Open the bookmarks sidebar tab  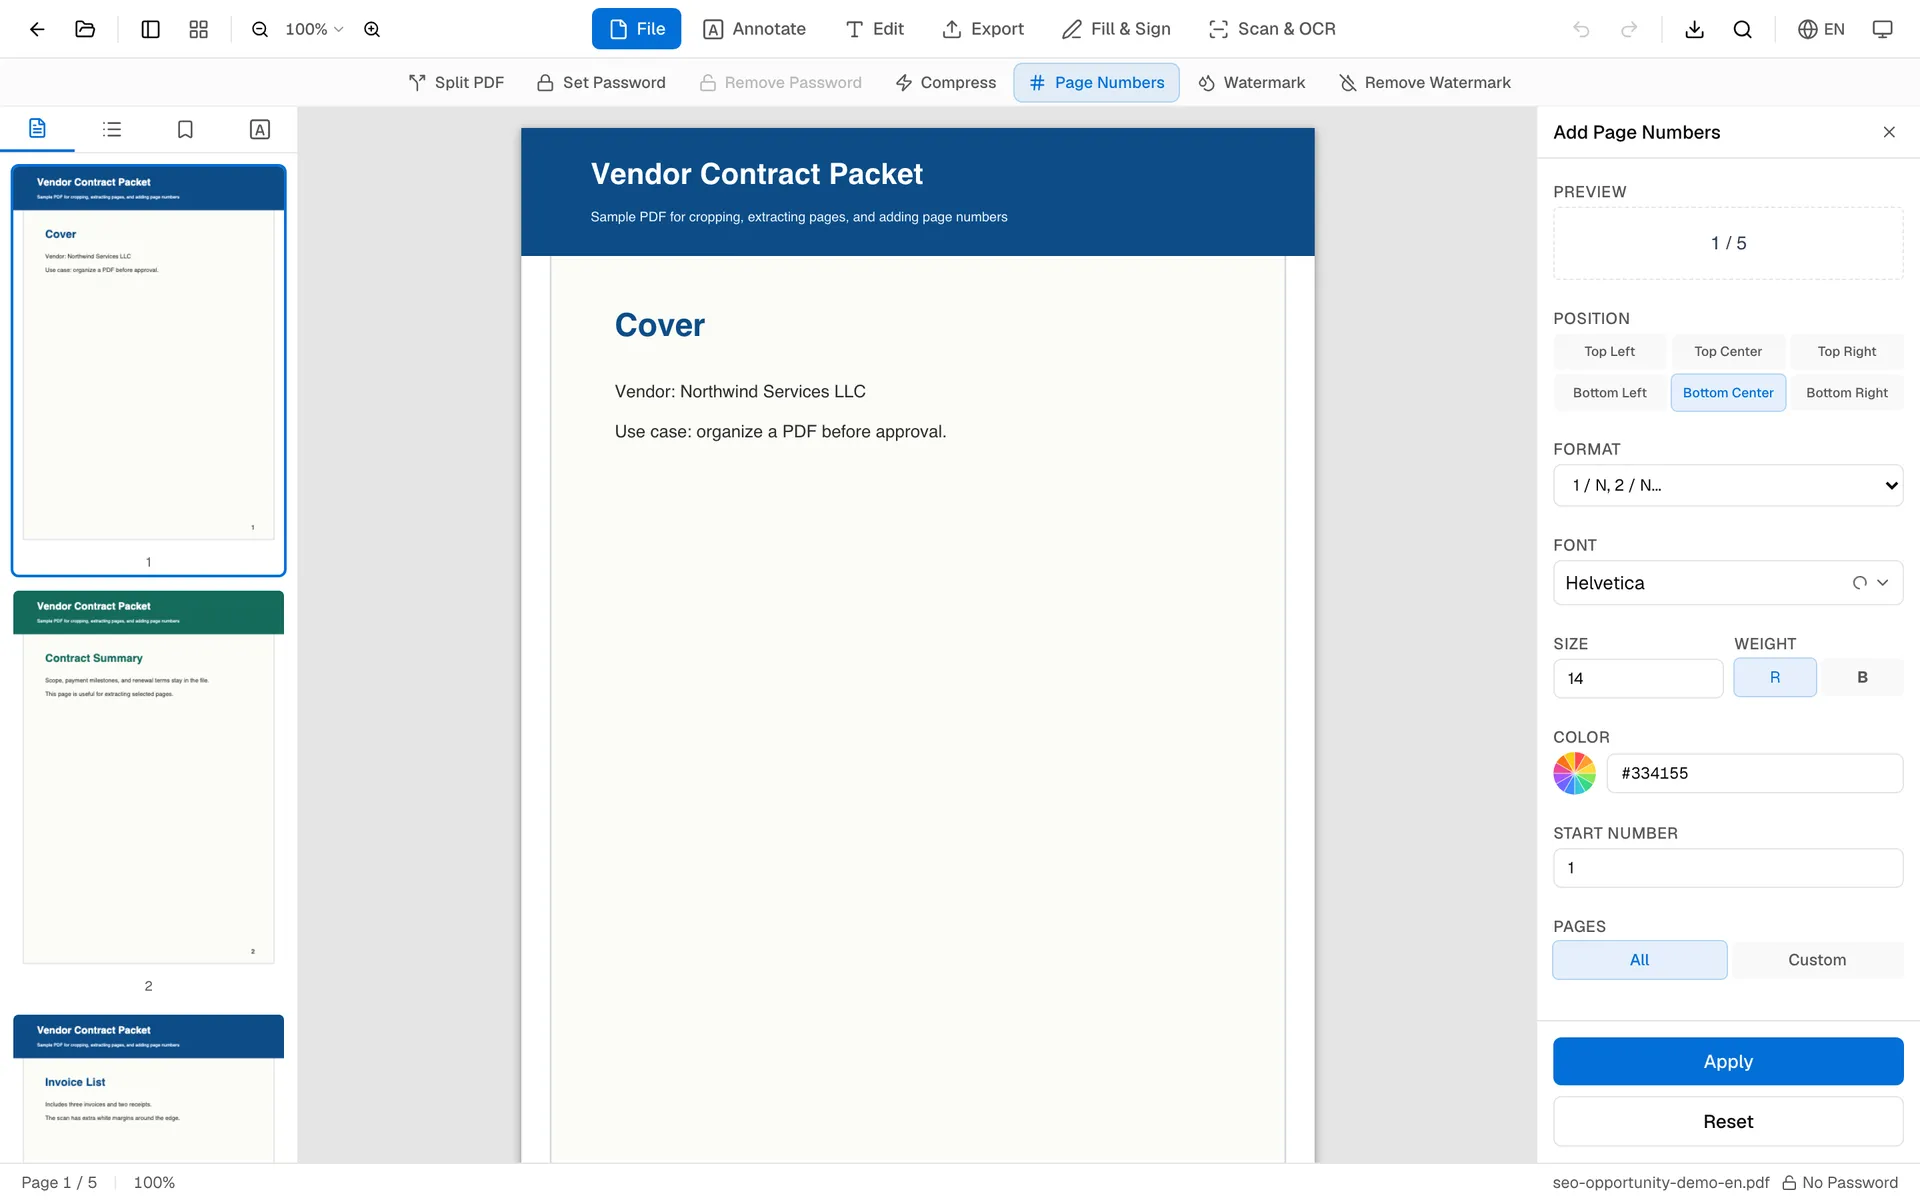tap(185, 129)
